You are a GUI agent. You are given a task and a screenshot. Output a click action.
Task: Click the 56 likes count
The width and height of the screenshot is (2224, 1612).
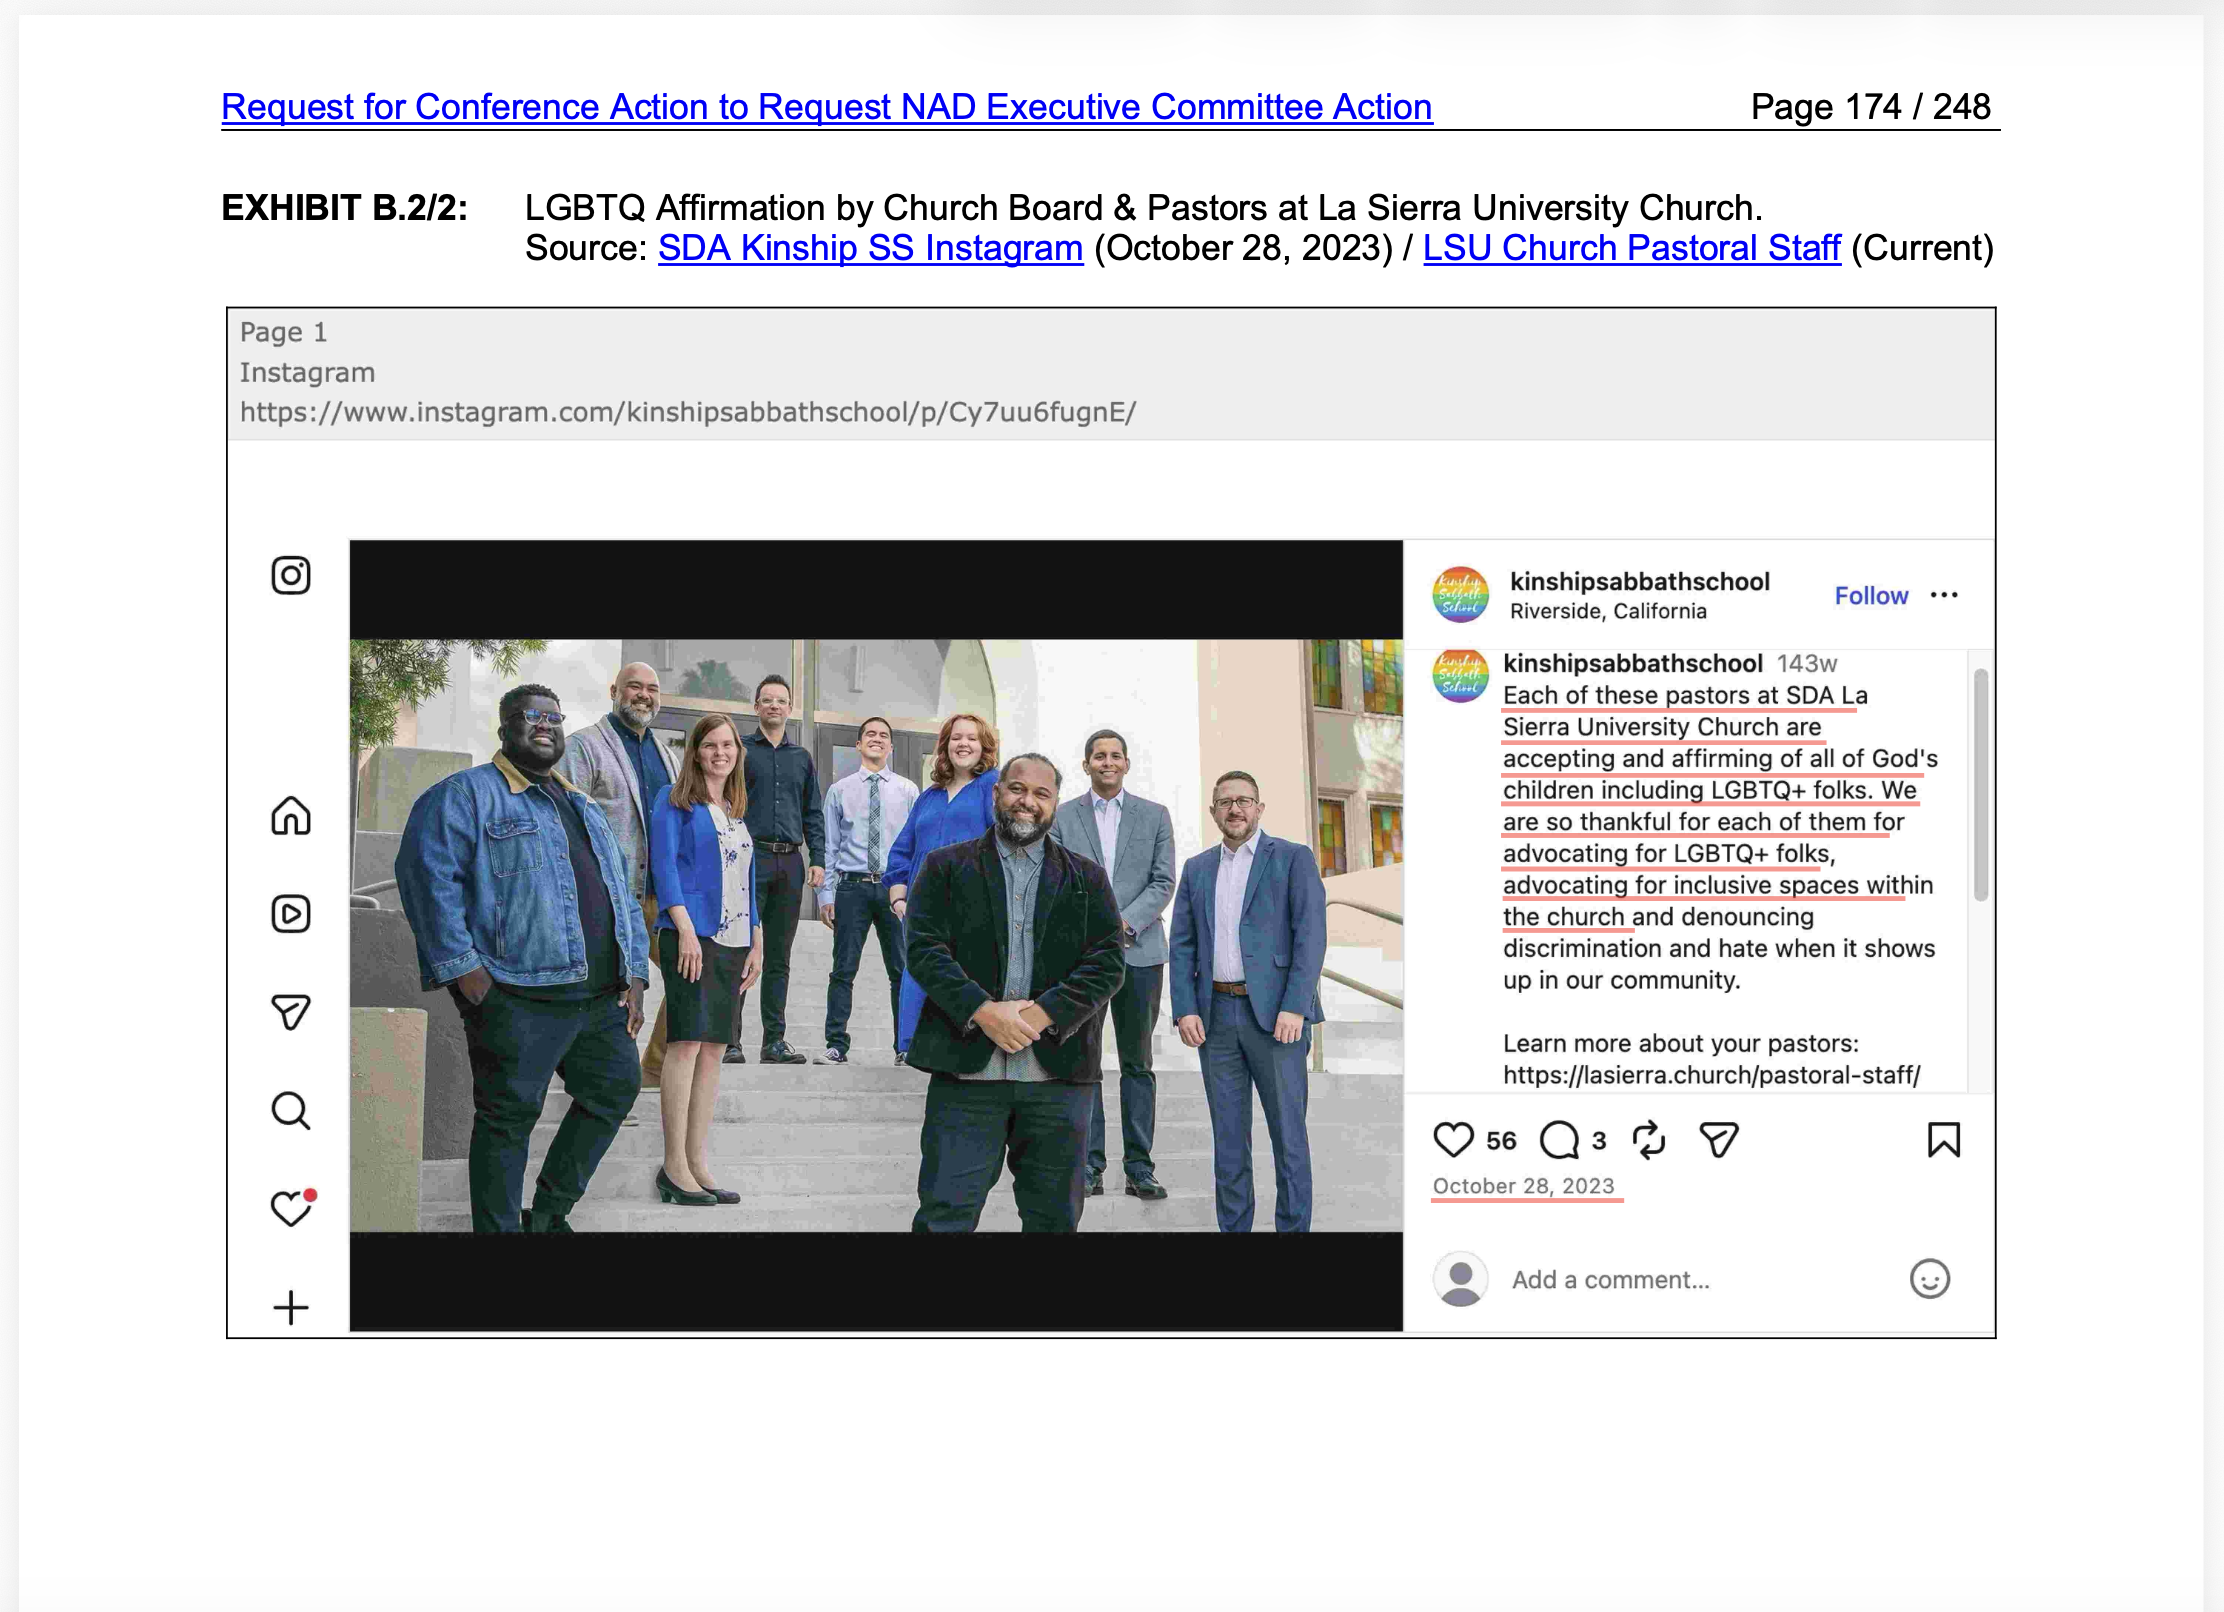click(x=1501, y=1140)
